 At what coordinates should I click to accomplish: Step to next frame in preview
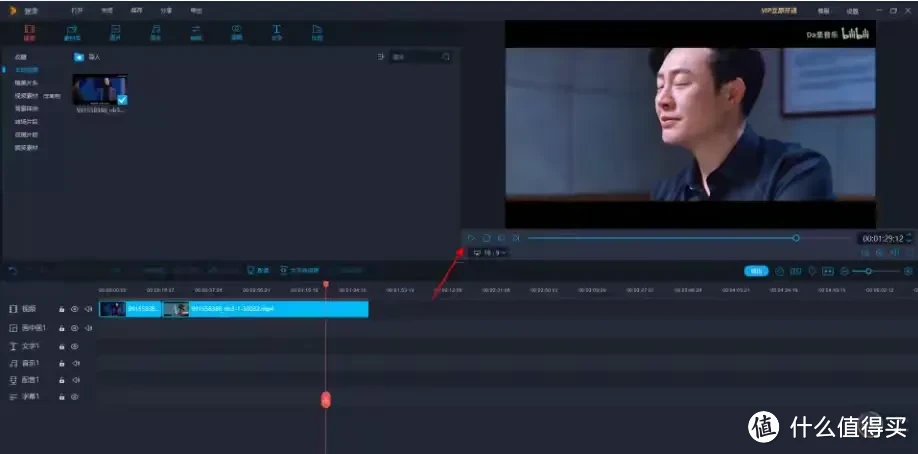tap(516, 238)
